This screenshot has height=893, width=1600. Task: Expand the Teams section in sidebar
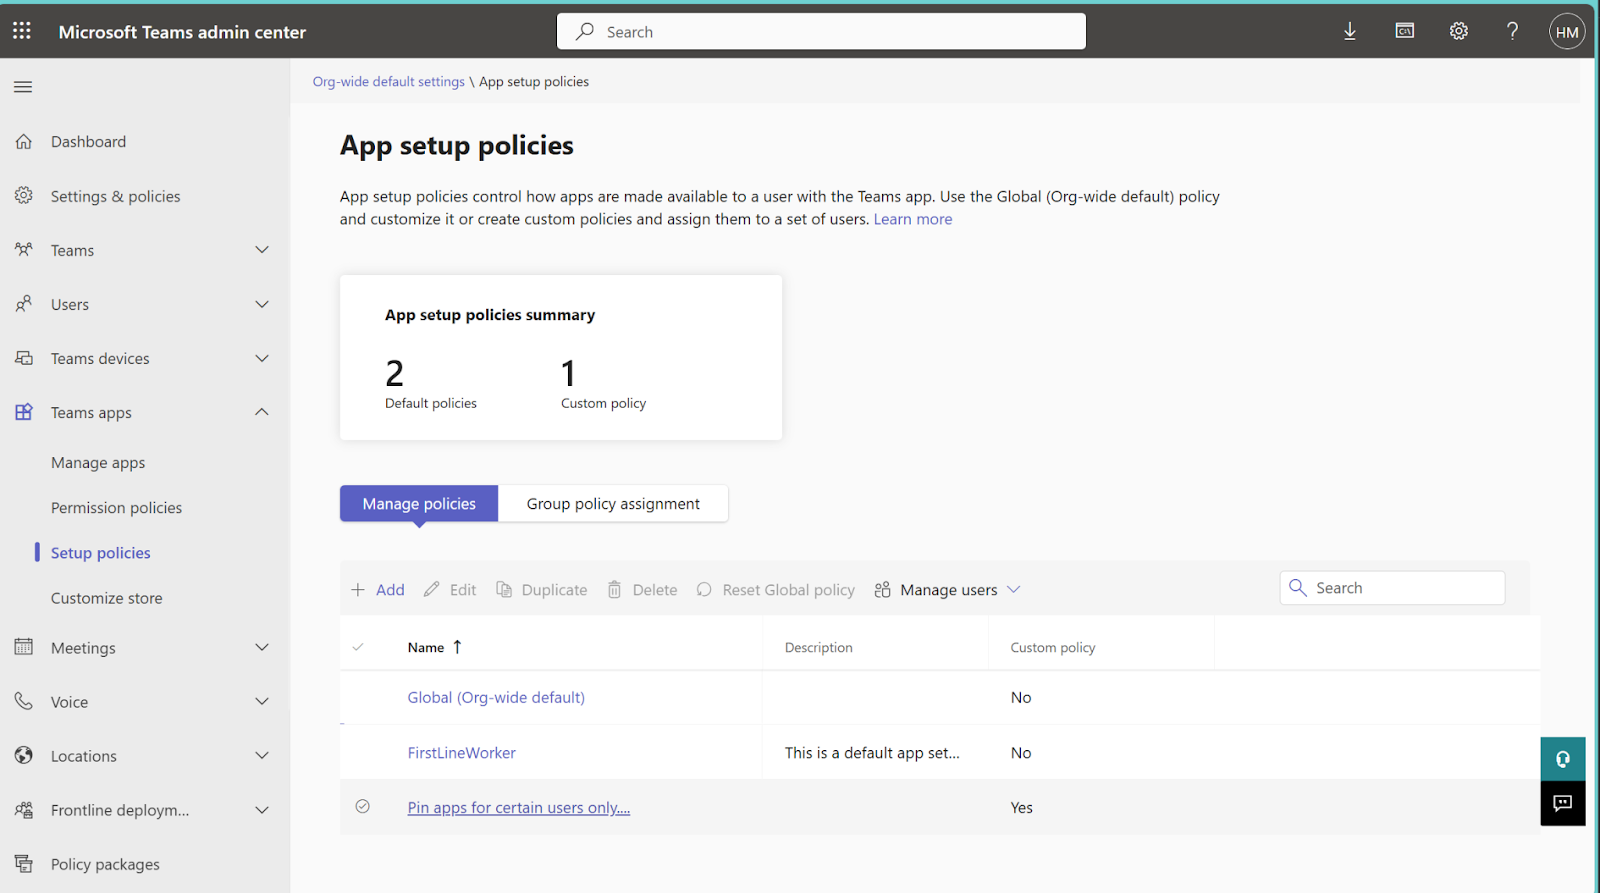262,250
